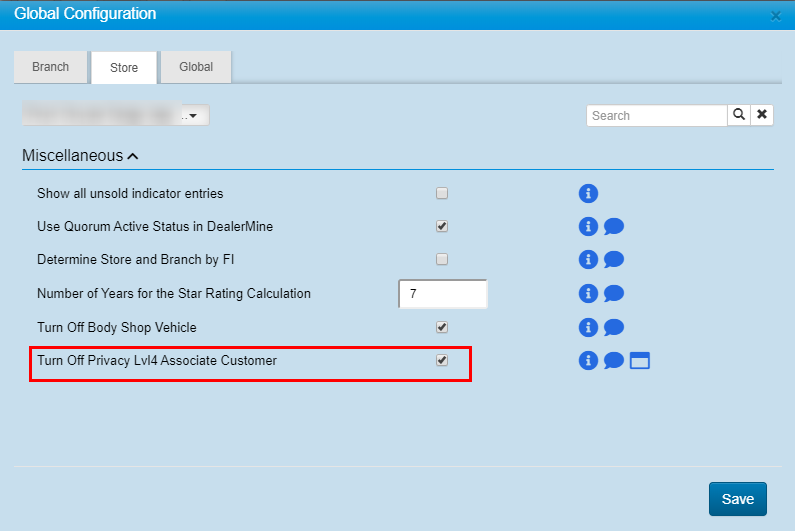Open comment icon for Privacy Lvl4 Associate Customer
Screen dimensions: 795x531
tap(614, 360)
